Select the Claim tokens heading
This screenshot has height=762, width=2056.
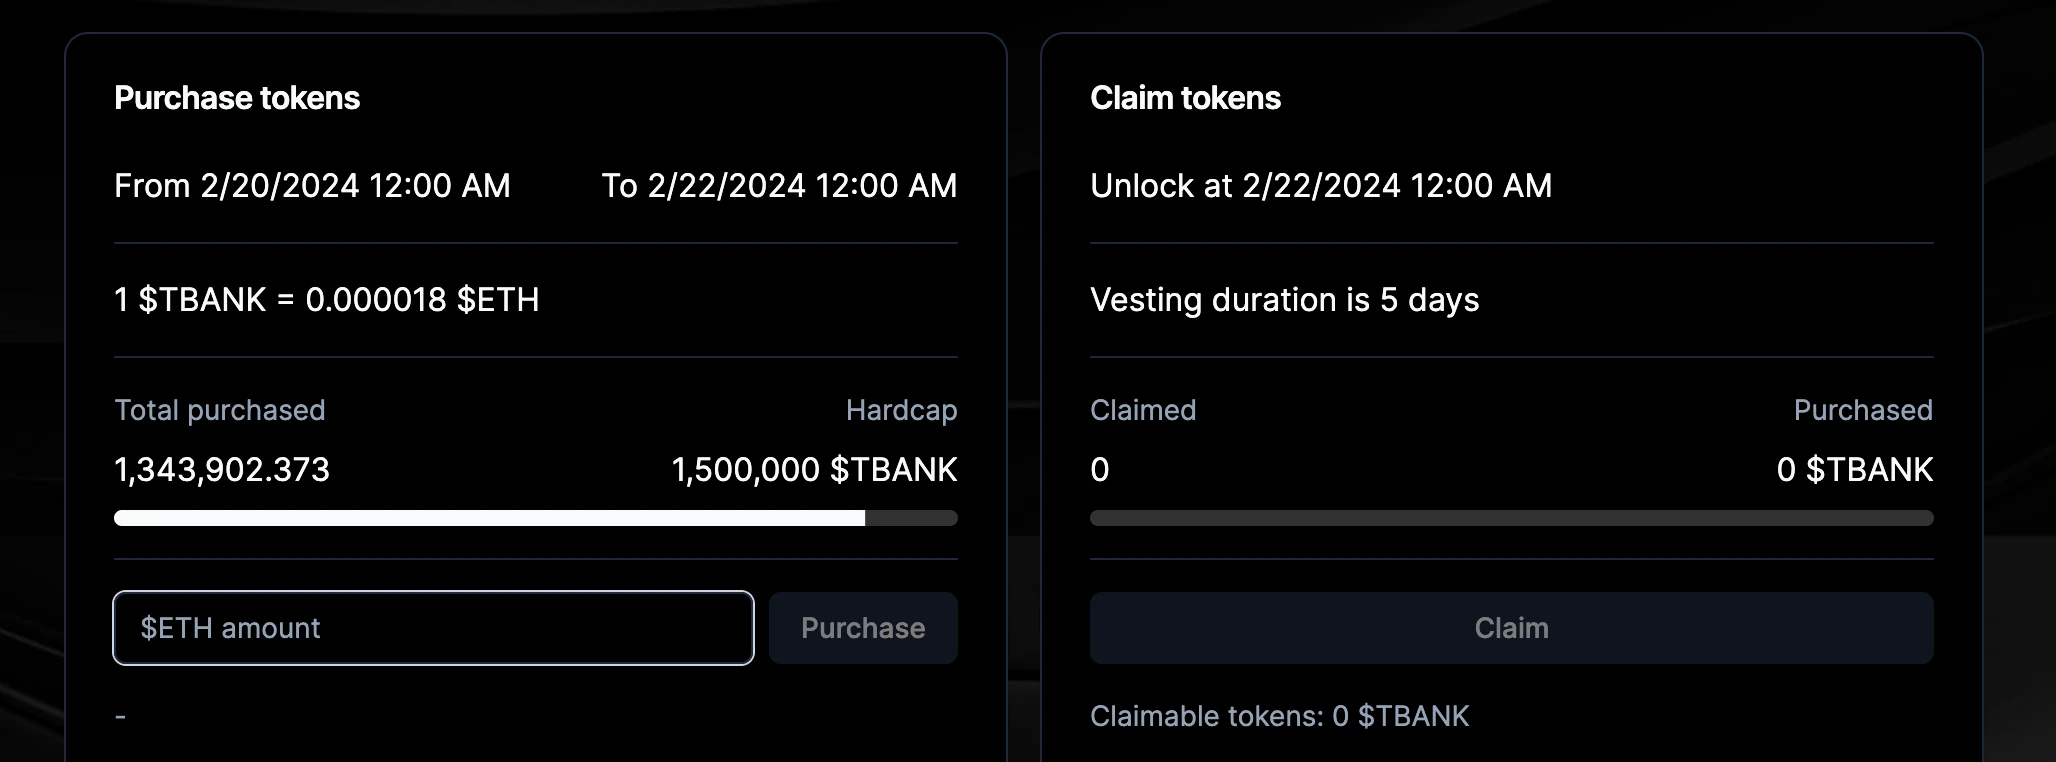1185,98
